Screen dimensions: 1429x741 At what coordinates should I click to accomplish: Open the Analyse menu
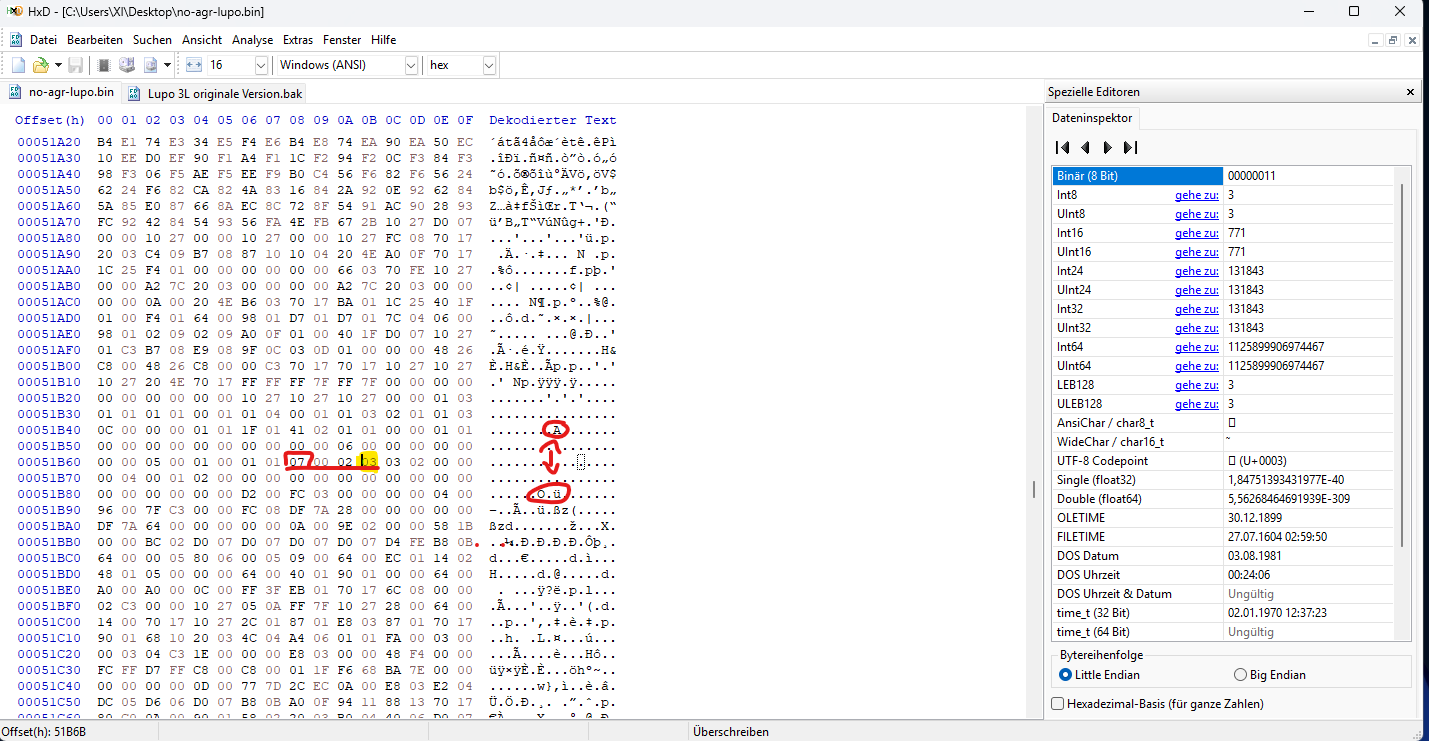[253, 40]
